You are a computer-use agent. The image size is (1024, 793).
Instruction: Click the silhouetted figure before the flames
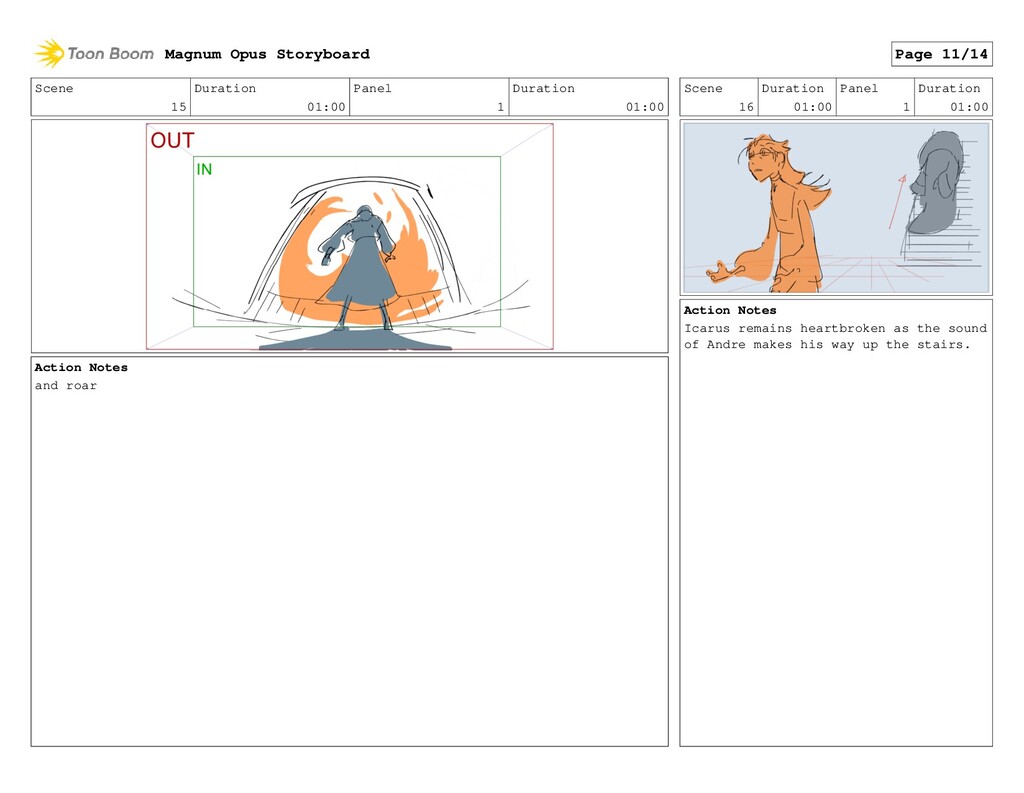tap(359, 268)
